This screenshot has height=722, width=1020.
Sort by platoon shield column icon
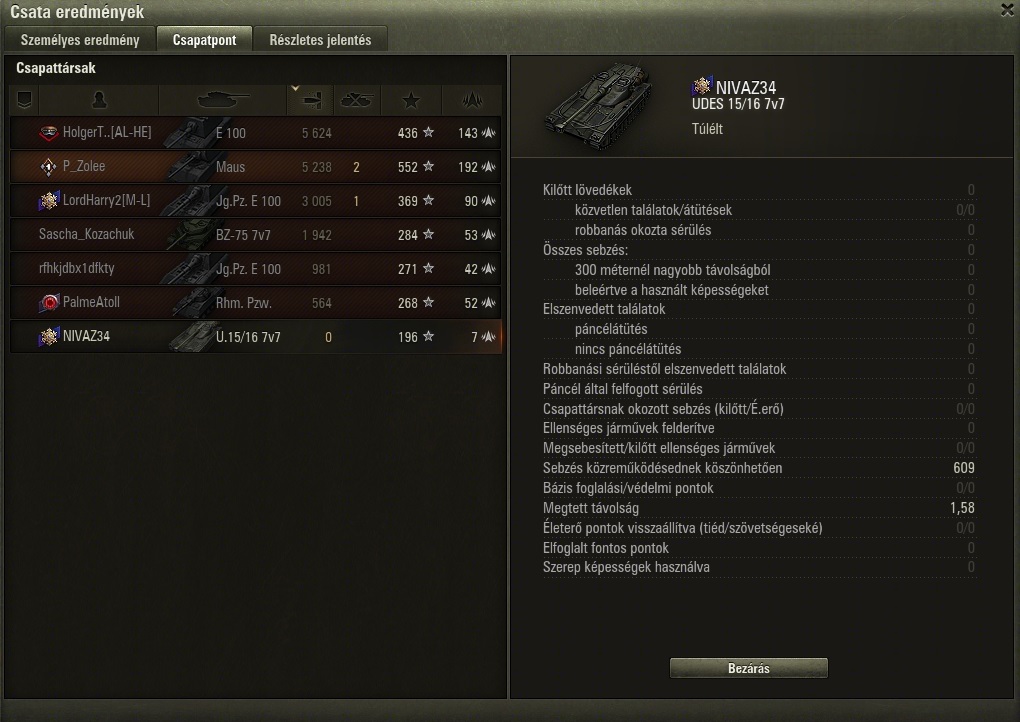point(25,100)
